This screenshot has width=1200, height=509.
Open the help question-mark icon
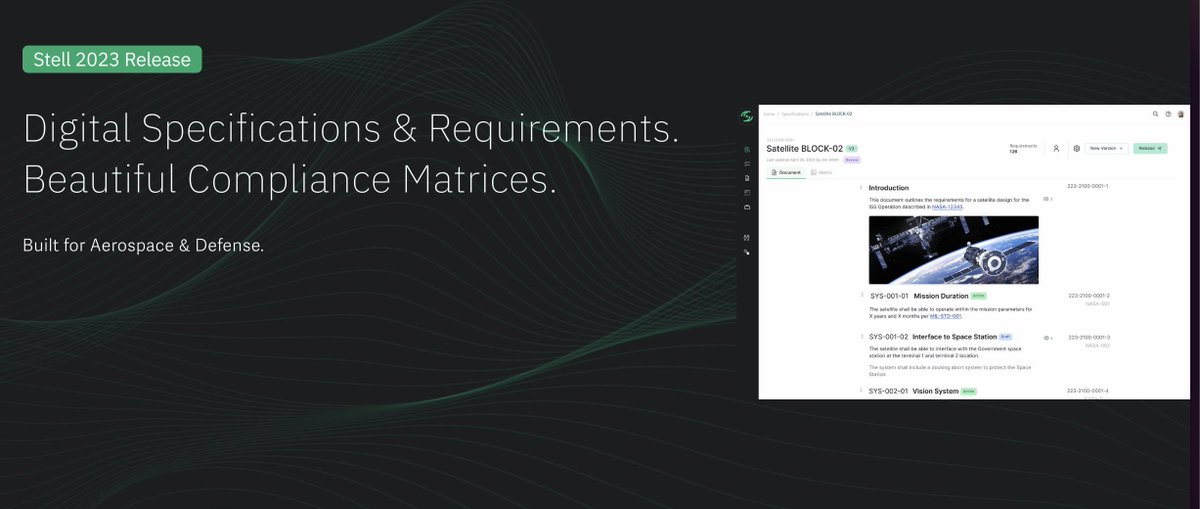tap(1168, 114)
